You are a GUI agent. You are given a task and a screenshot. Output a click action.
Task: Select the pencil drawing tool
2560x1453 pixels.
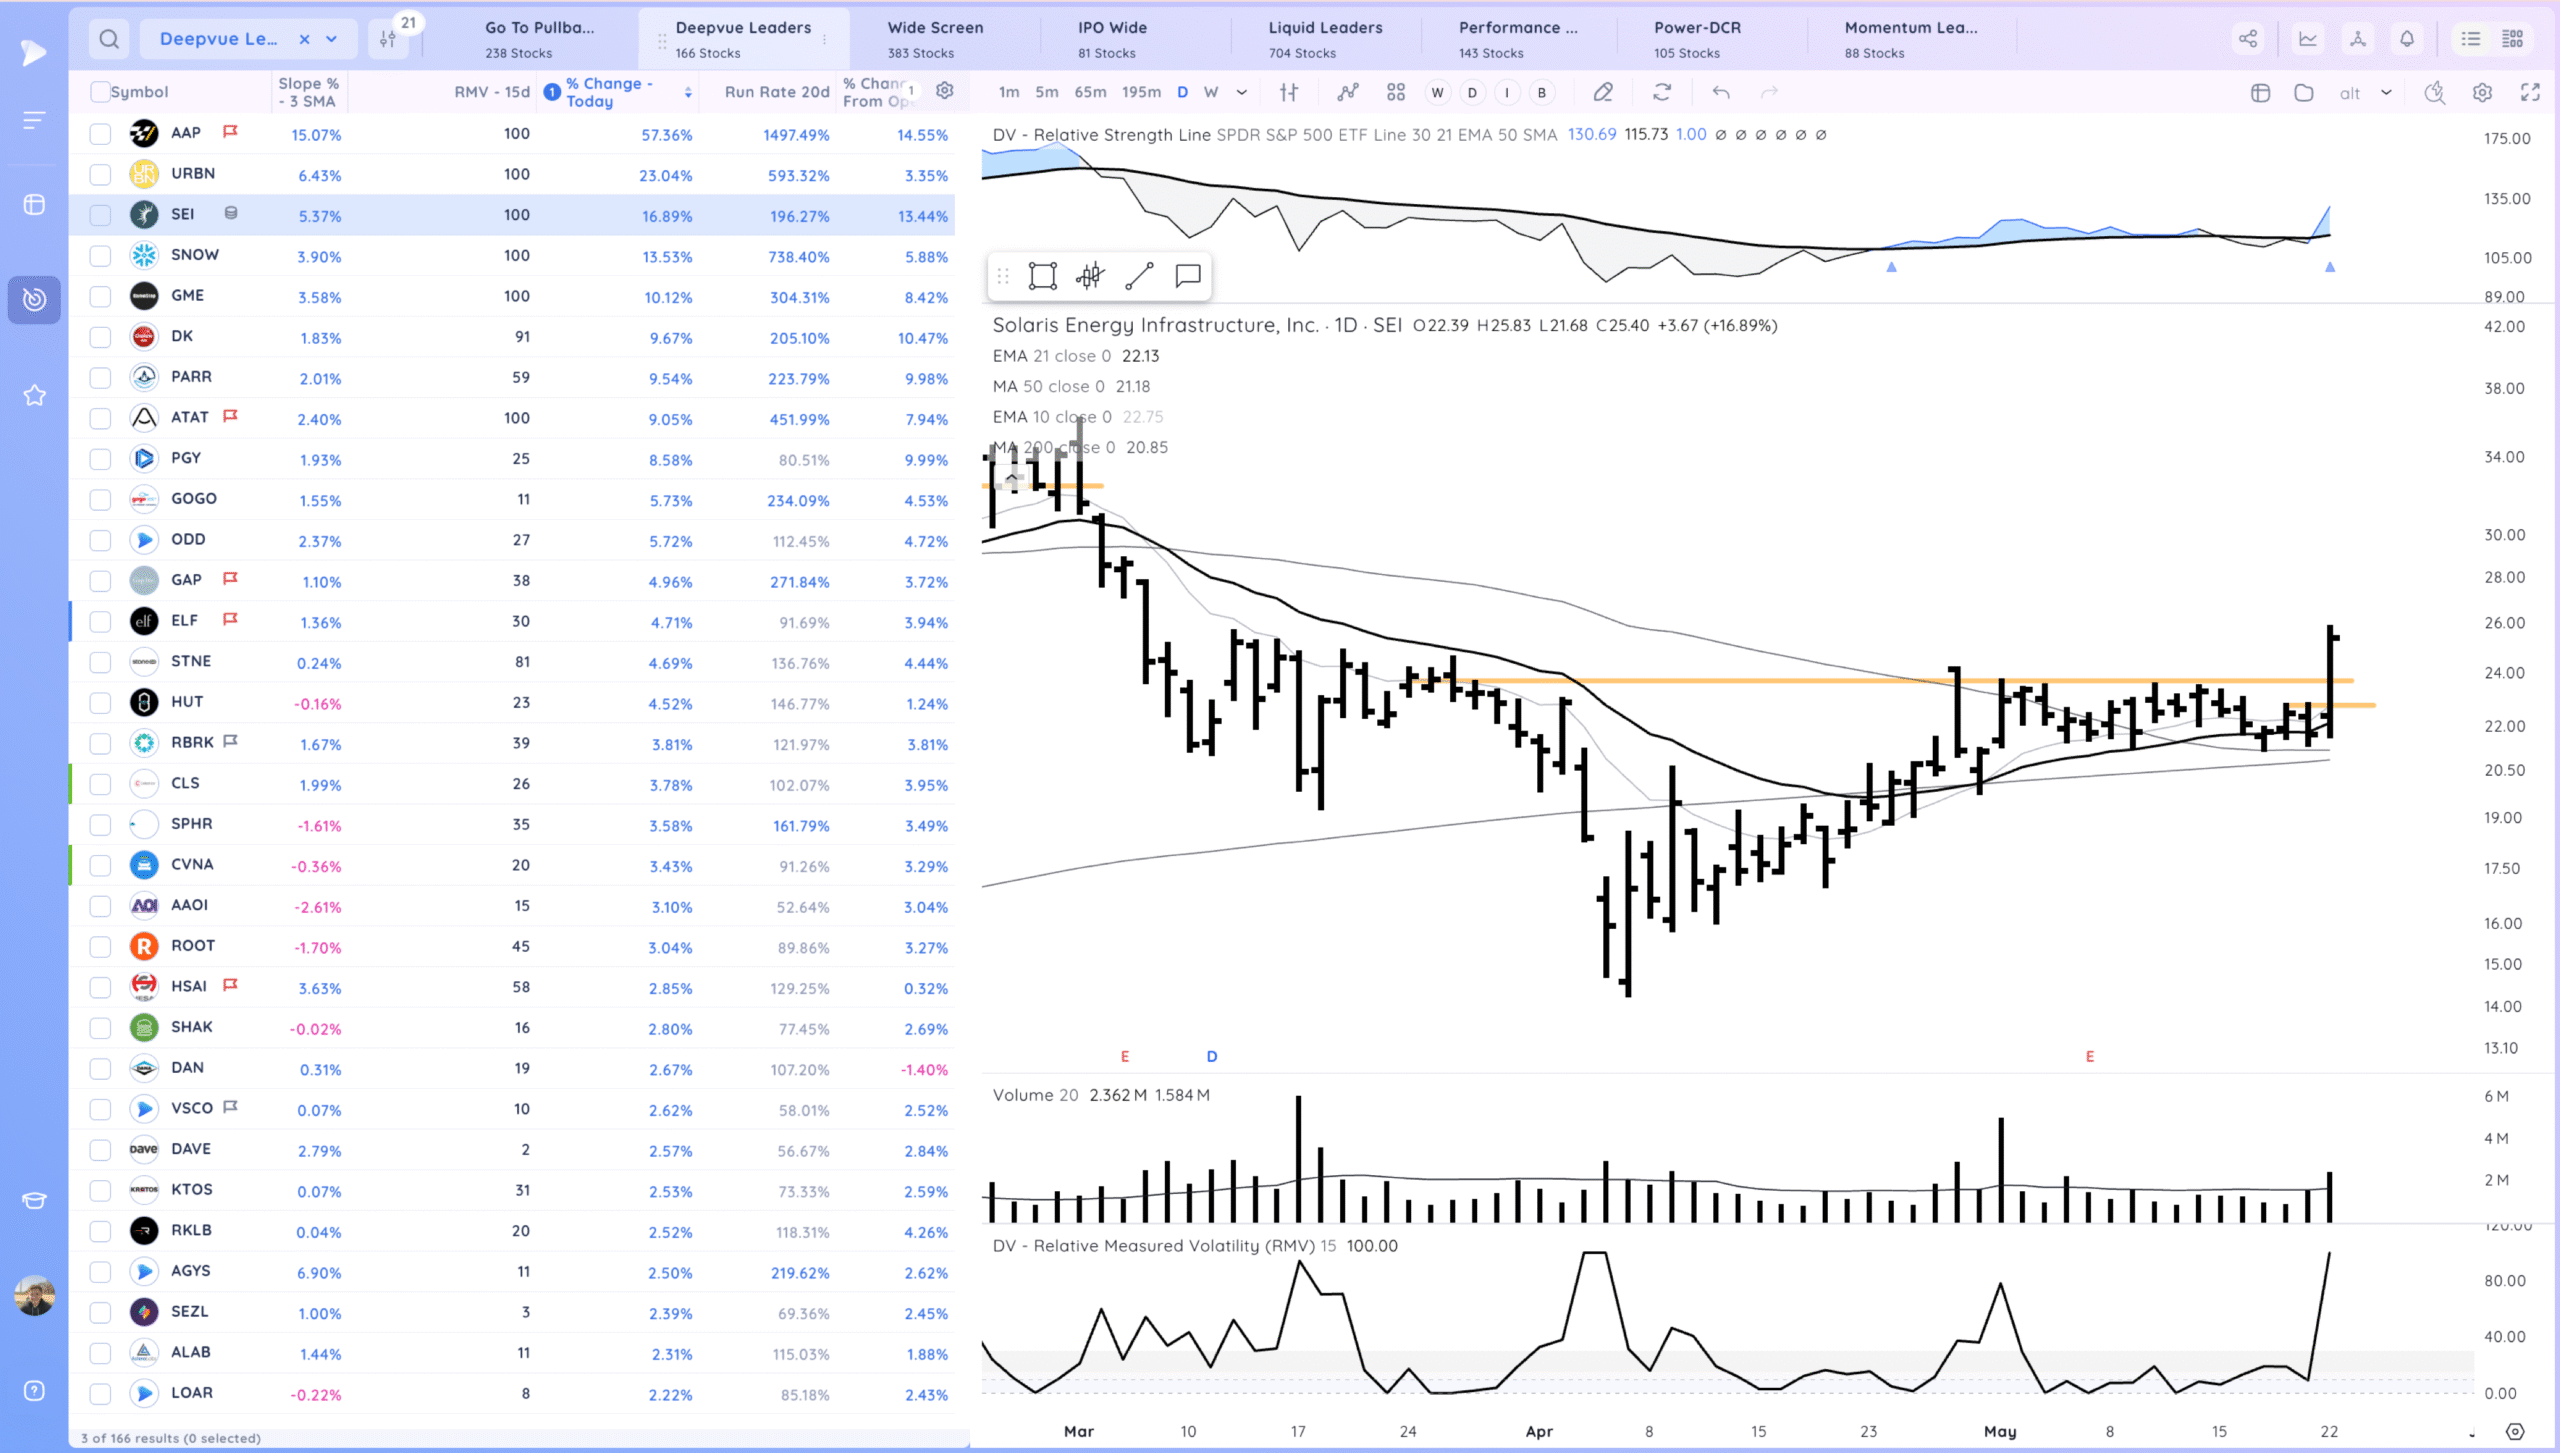click(x=1603, y=92)
